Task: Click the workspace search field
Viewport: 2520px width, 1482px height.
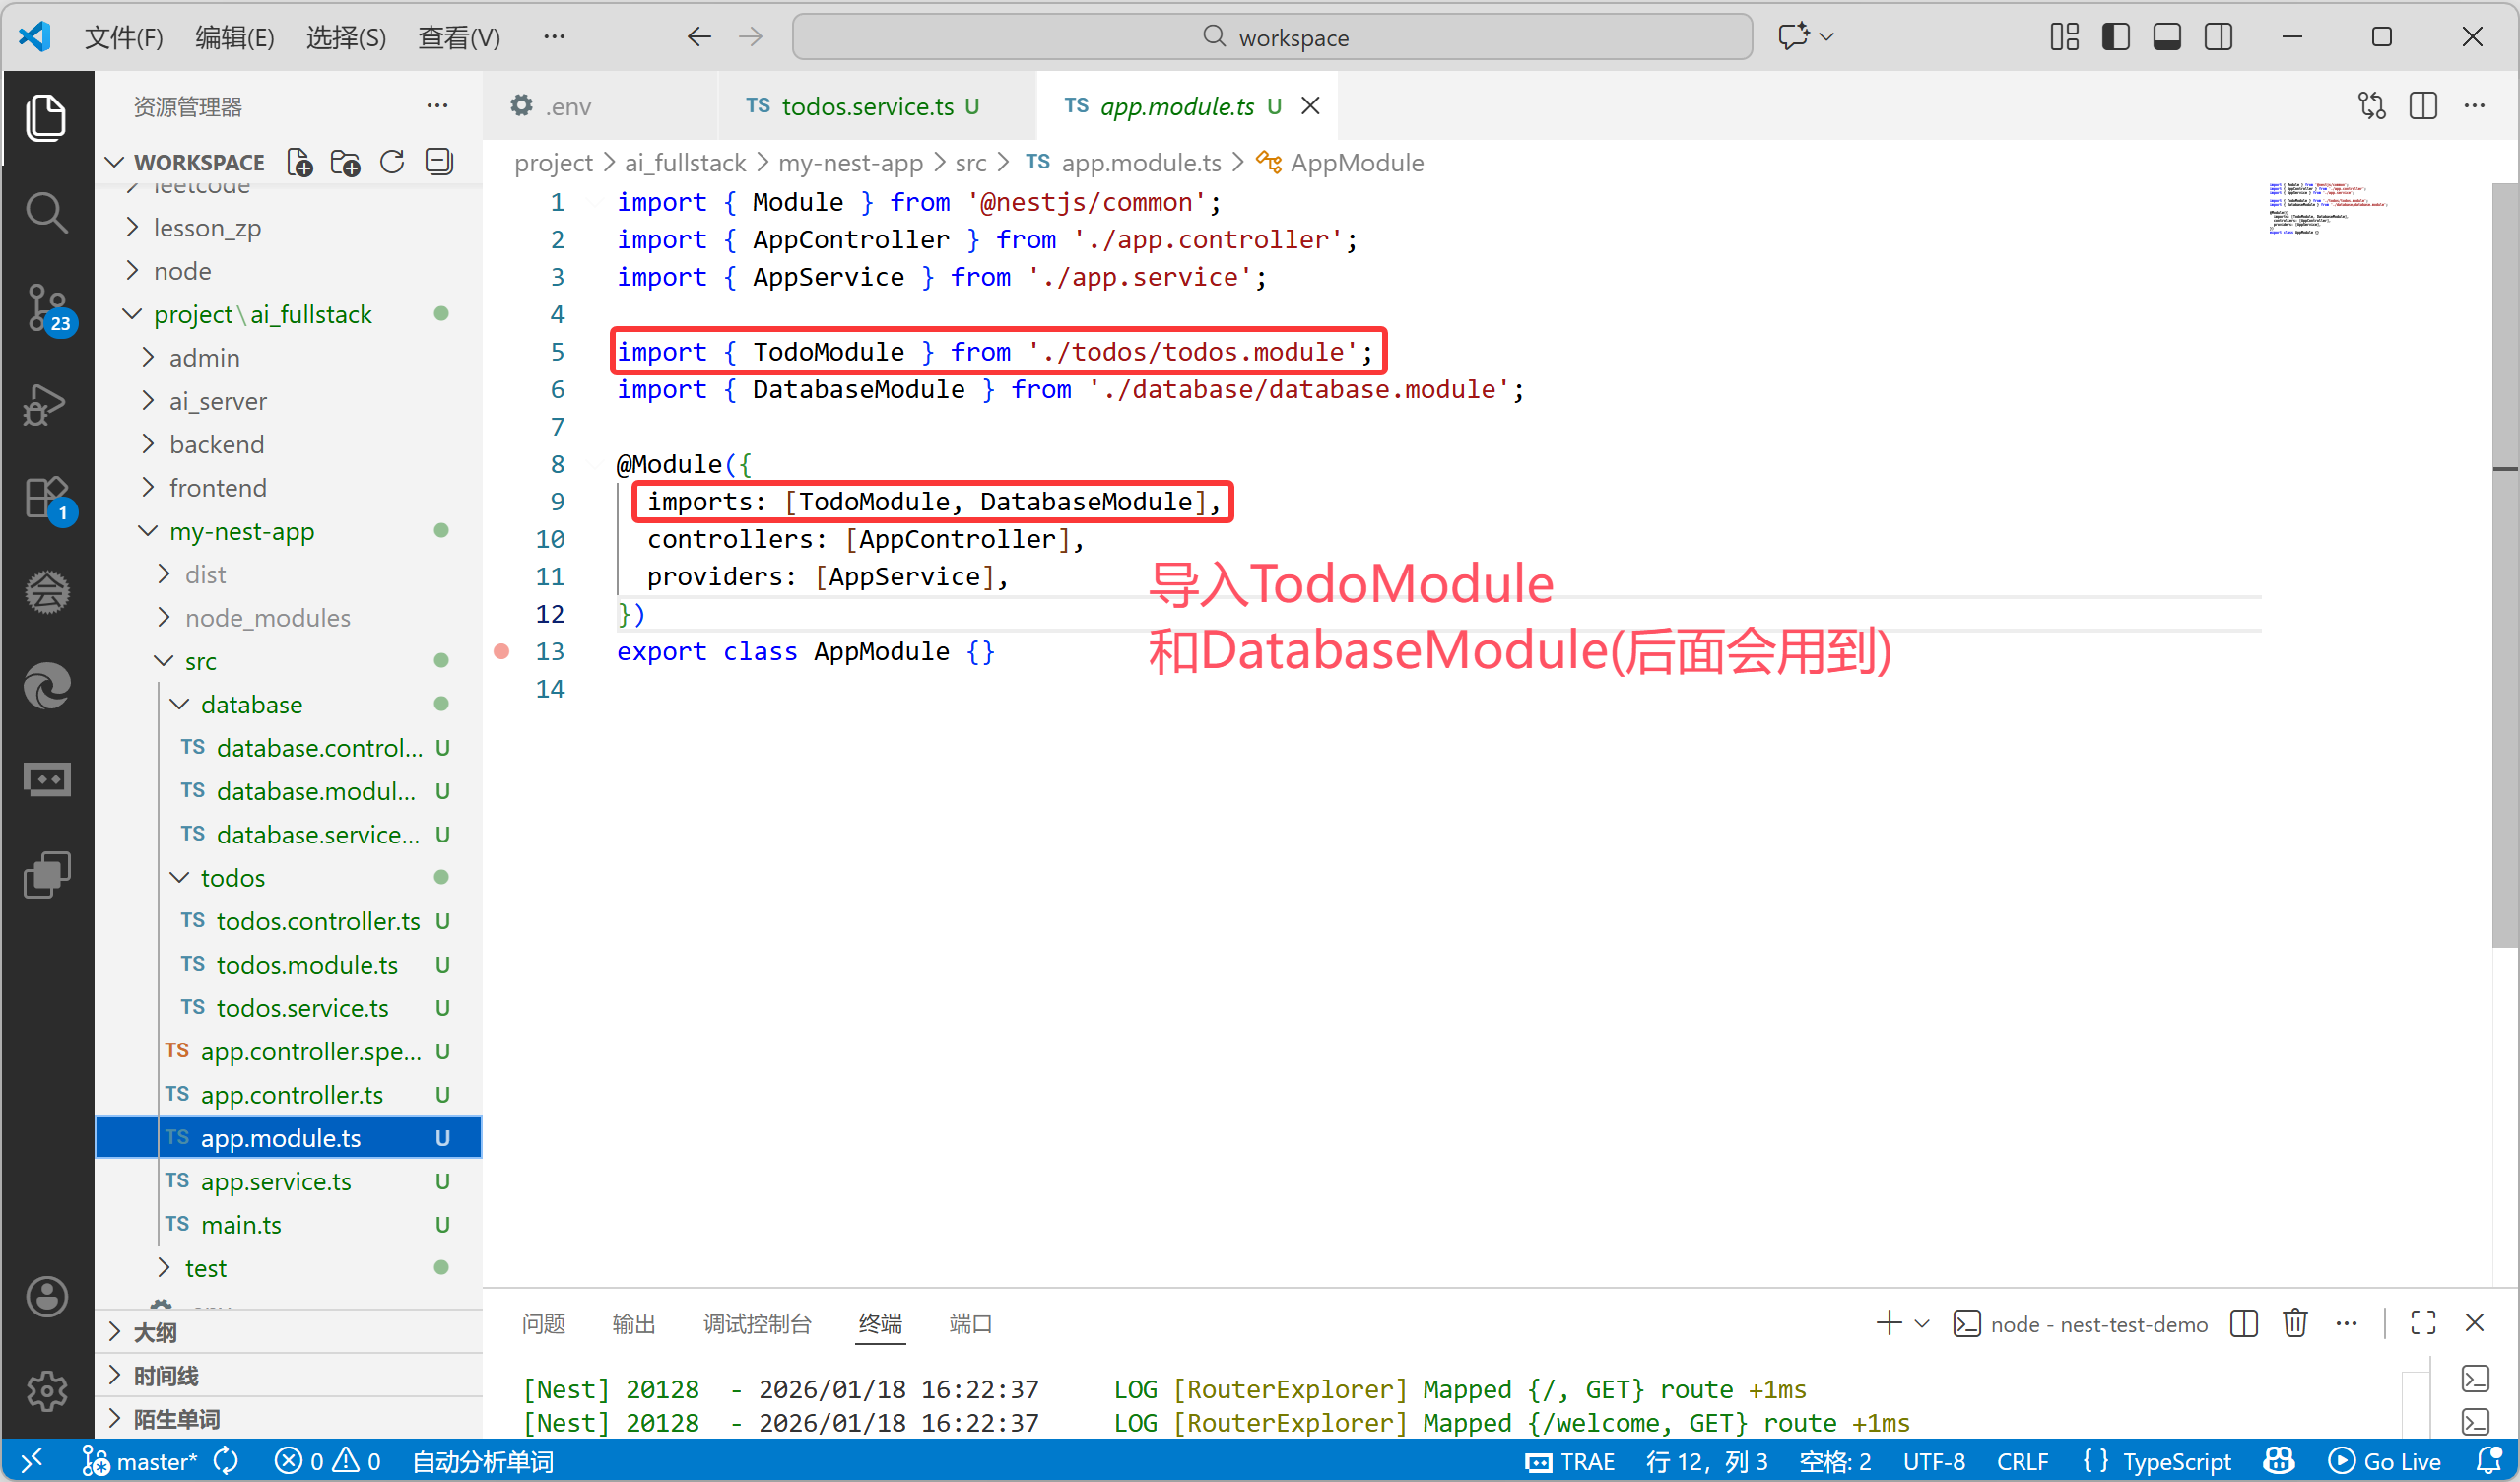Action: (x=1272, y=37)
